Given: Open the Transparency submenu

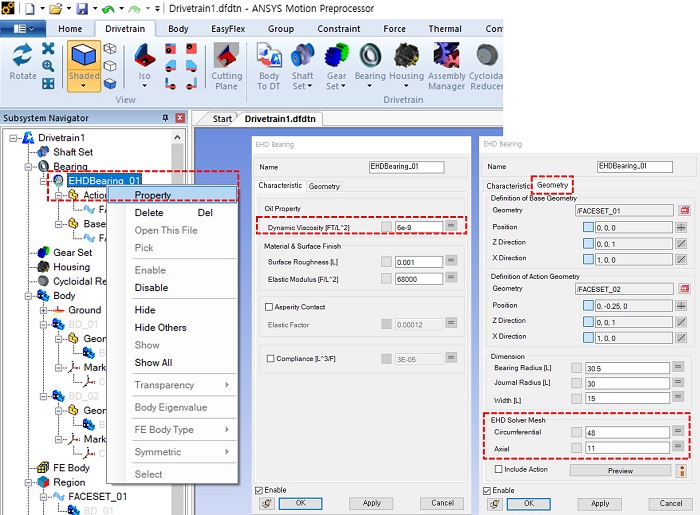Looking at the screenshot, I should pos(184,385).
